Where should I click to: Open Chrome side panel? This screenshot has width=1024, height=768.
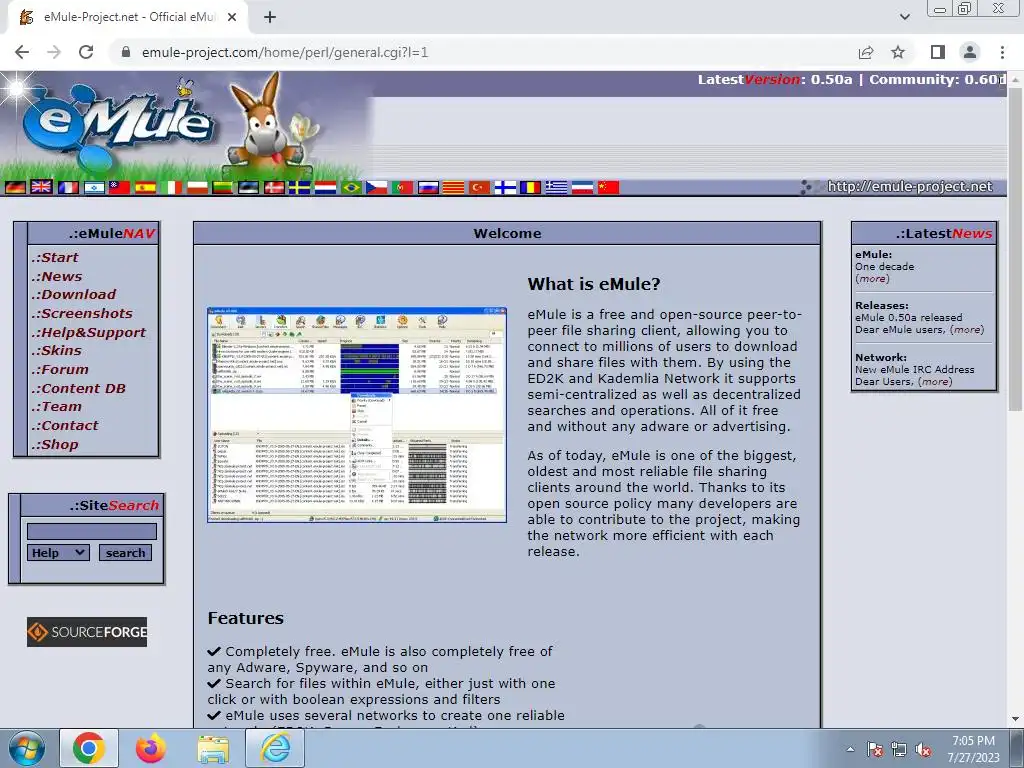(938, 52)
